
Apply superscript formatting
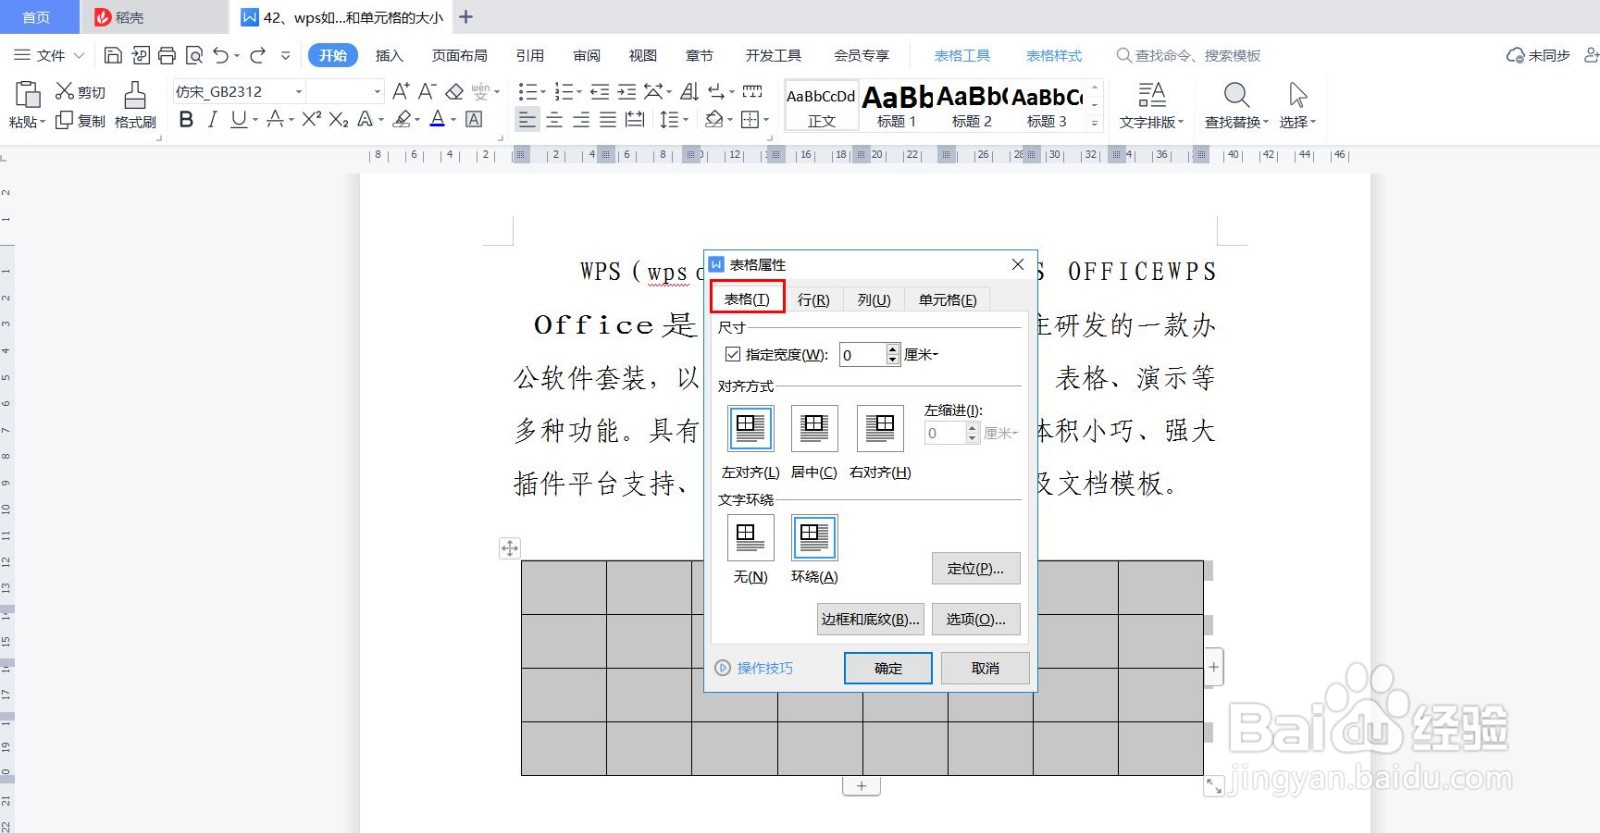pyautogui.click(x=312, y=119)
